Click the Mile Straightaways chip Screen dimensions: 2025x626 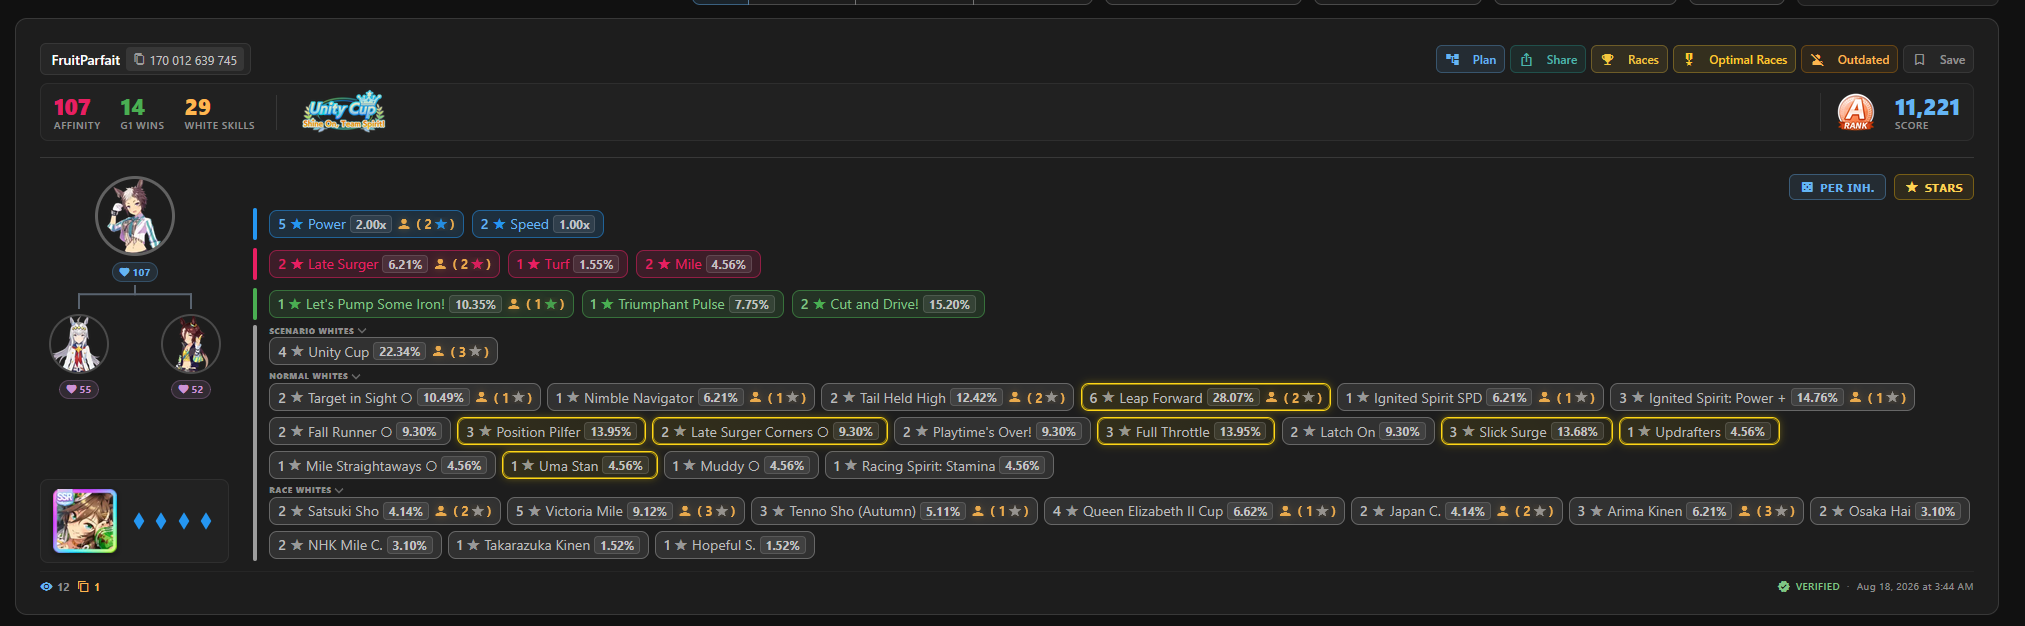pyautogui.click(x=382, y=466)
